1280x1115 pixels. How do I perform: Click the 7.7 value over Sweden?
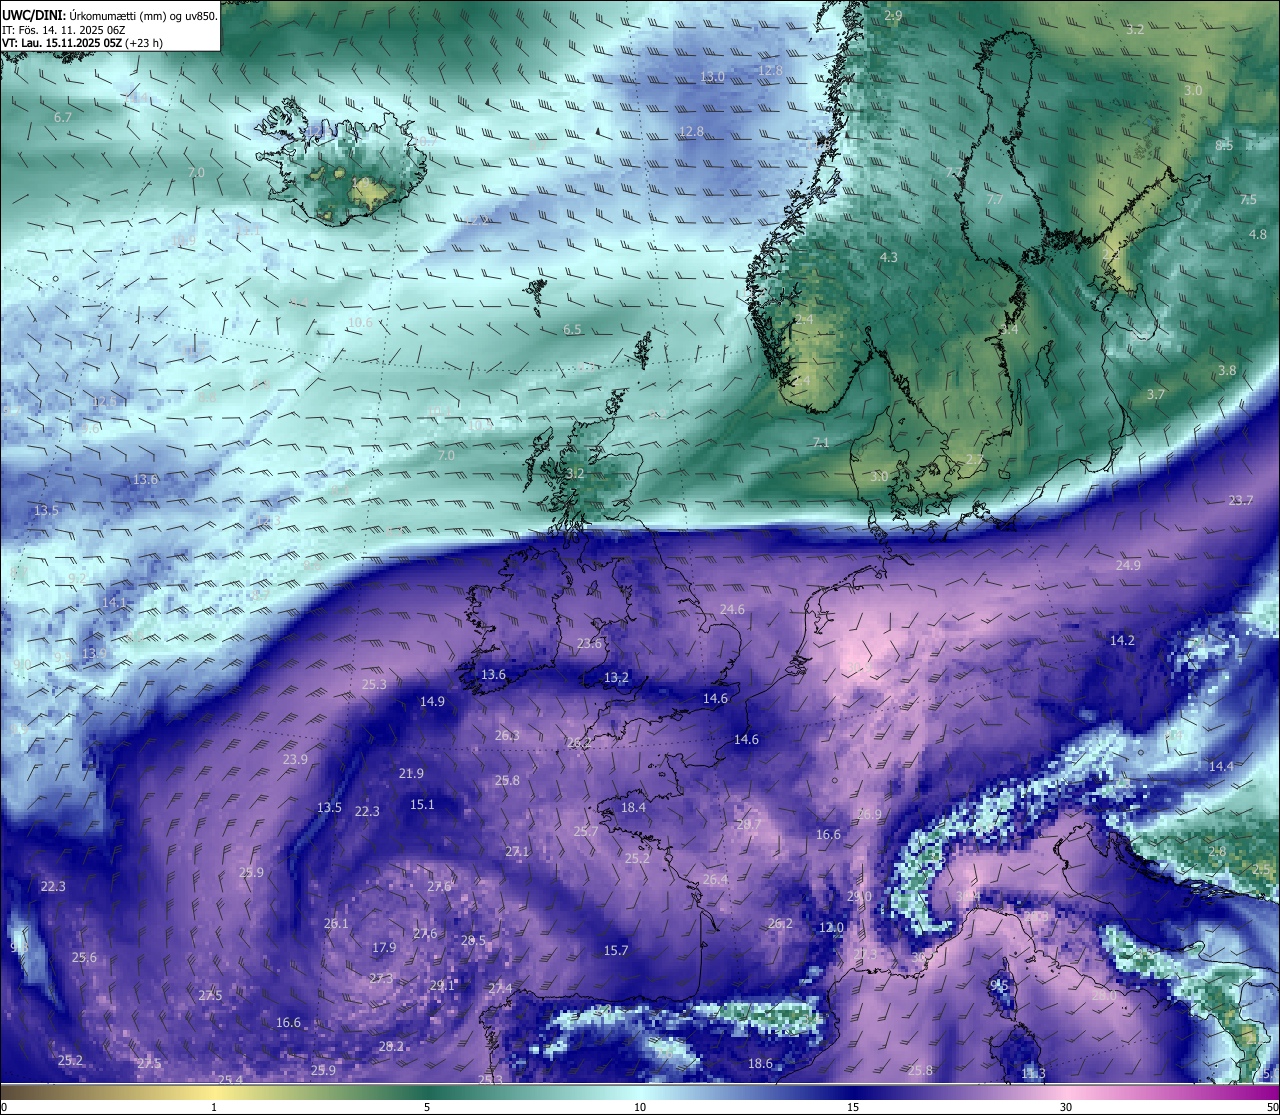(995, 199)
